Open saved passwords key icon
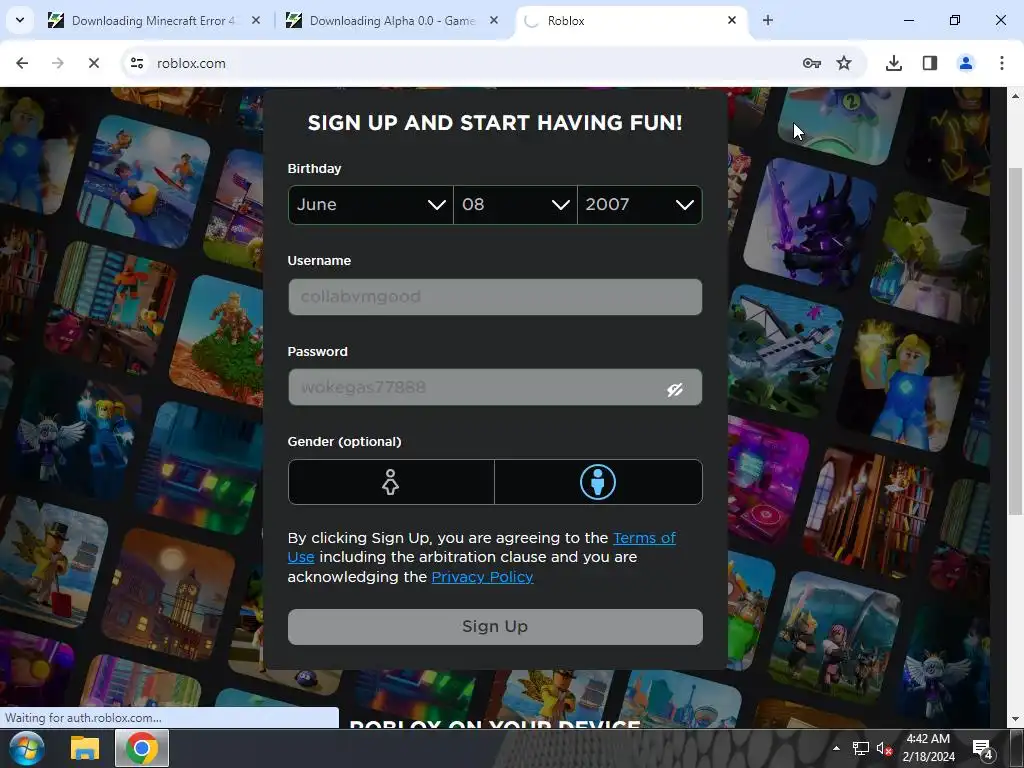This screenshot has height=768, width=1024. 812,63
